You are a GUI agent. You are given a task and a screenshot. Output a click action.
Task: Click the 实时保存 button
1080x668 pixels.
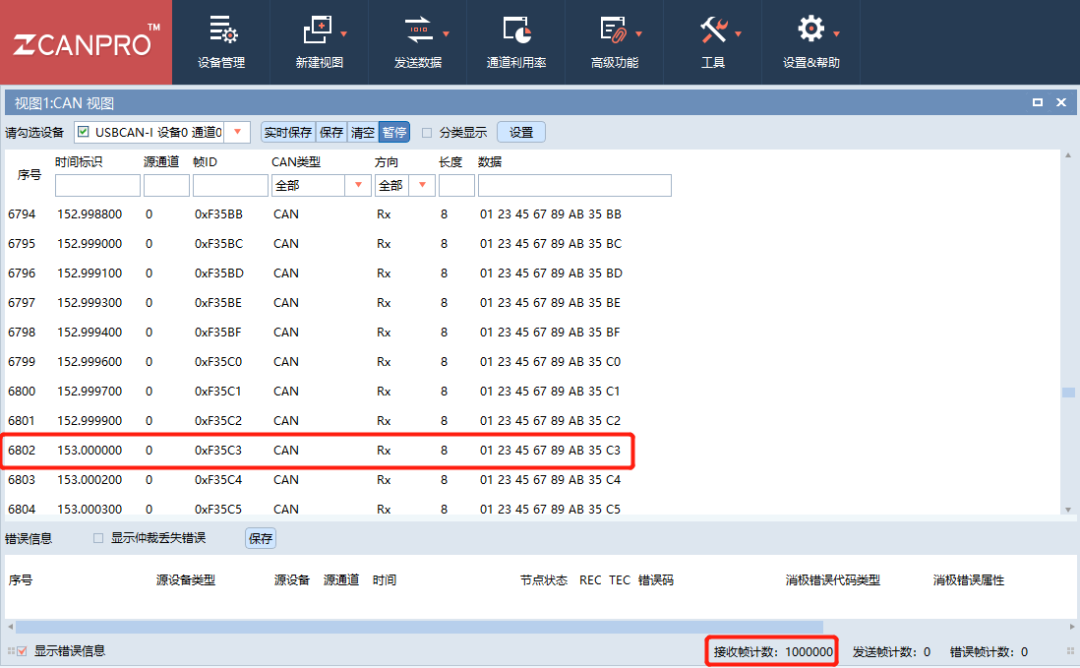(x=288, y=132)
